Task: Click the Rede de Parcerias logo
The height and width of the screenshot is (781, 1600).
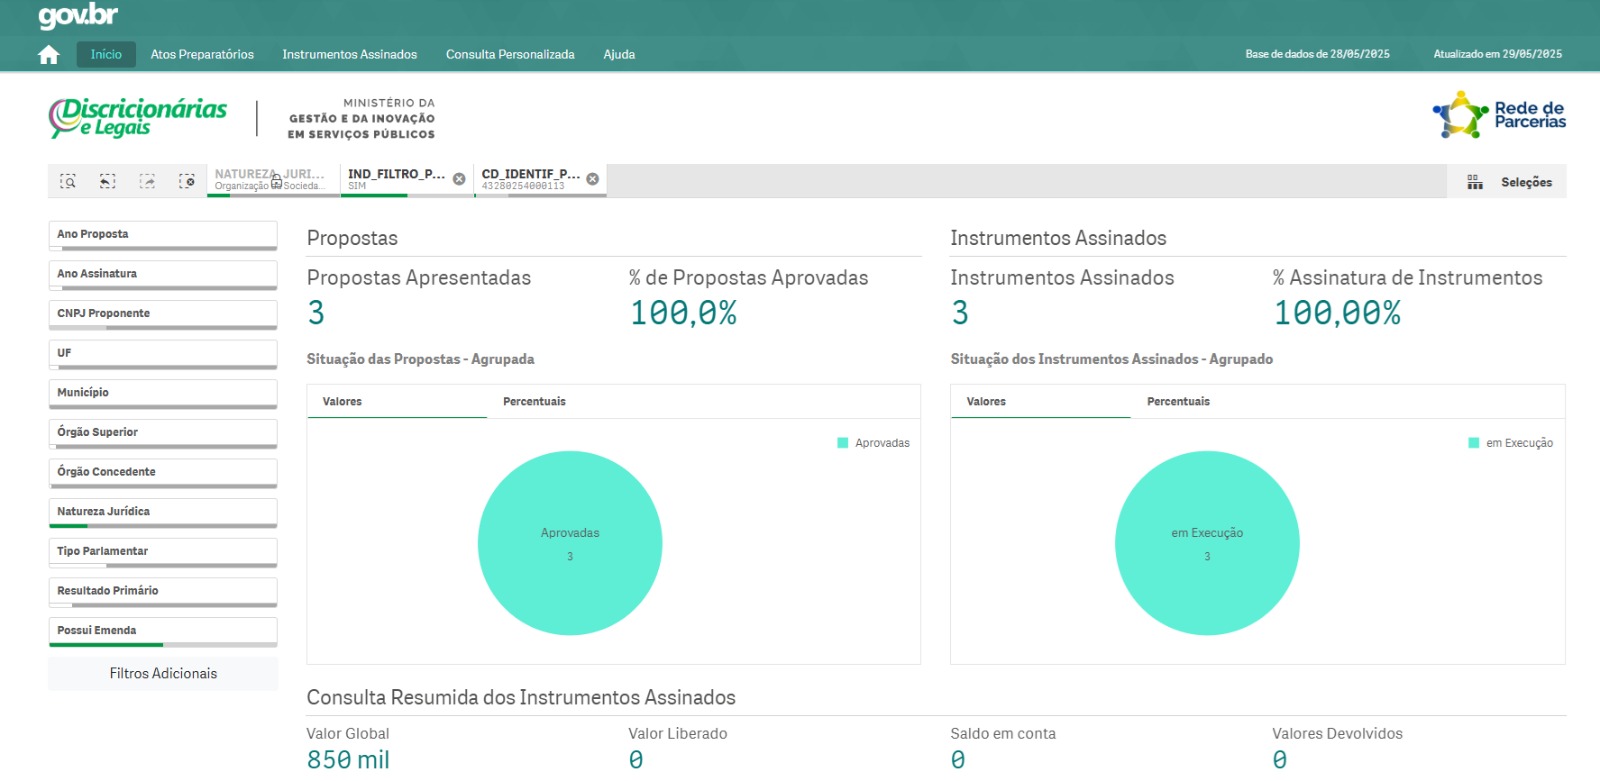Action: pos(1499,115)
